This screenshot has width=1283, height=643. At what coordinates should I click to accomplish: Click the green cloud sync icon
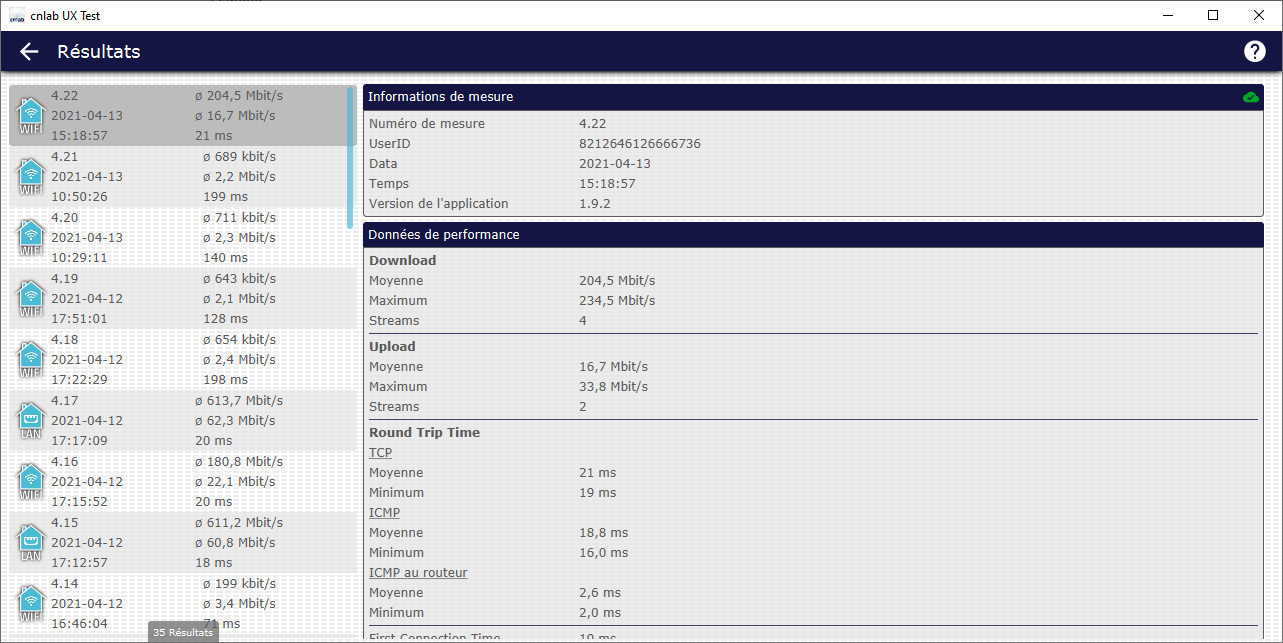tap(1250, 97)
